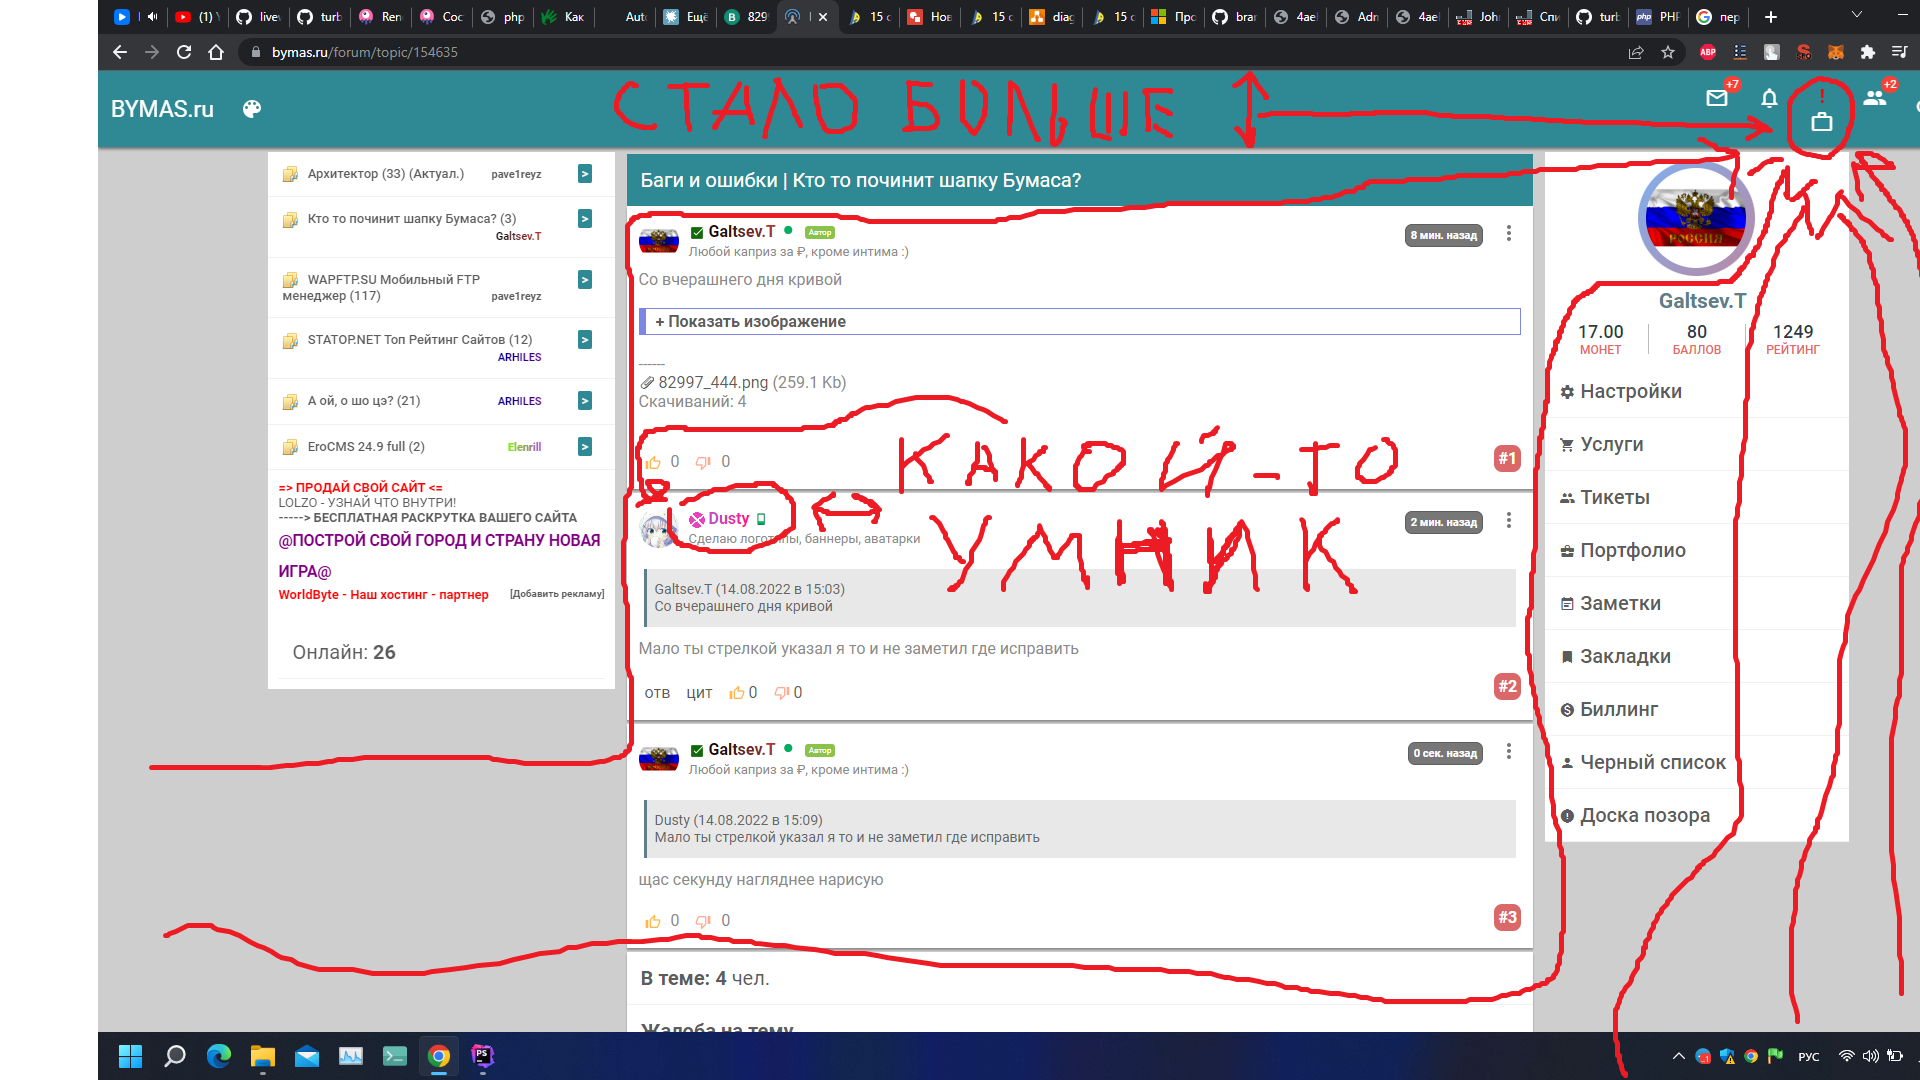
Task: Open the Настройки menu item
Action: tap(1630, 392)
